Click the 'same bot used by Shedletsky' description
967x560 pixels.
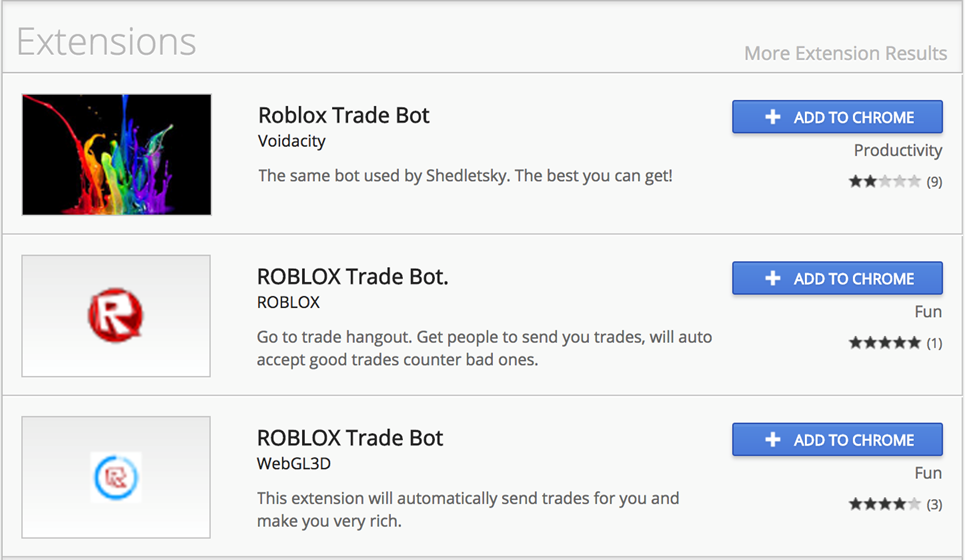(x=465, y=176)
